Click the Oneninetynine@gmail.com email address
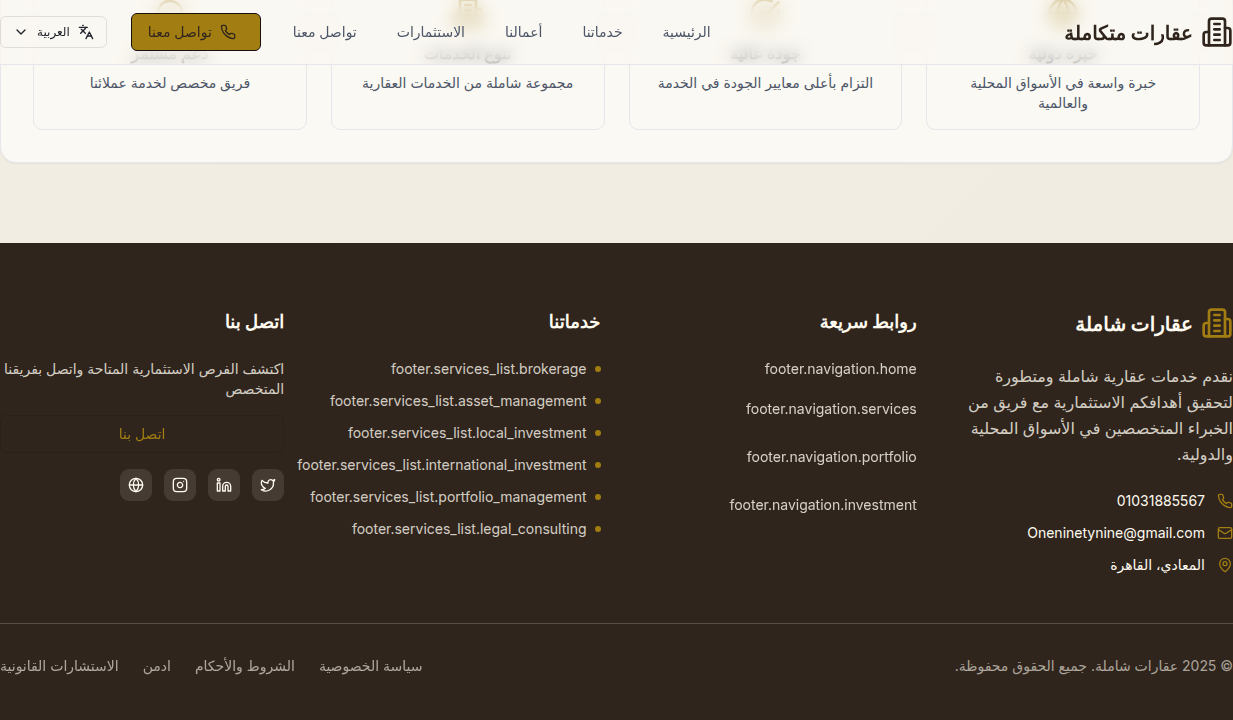This screenshot has width=1233, height=720. (1115, 533)
